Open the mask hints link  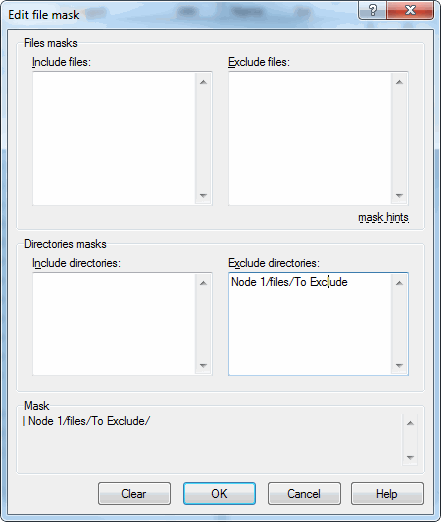[383, 217]
